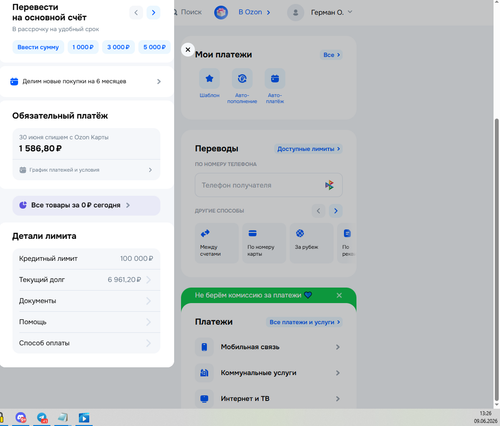Select the По реквизитам document tile
The height and width of the screenshot is (426, 500).
pos(347,243)
